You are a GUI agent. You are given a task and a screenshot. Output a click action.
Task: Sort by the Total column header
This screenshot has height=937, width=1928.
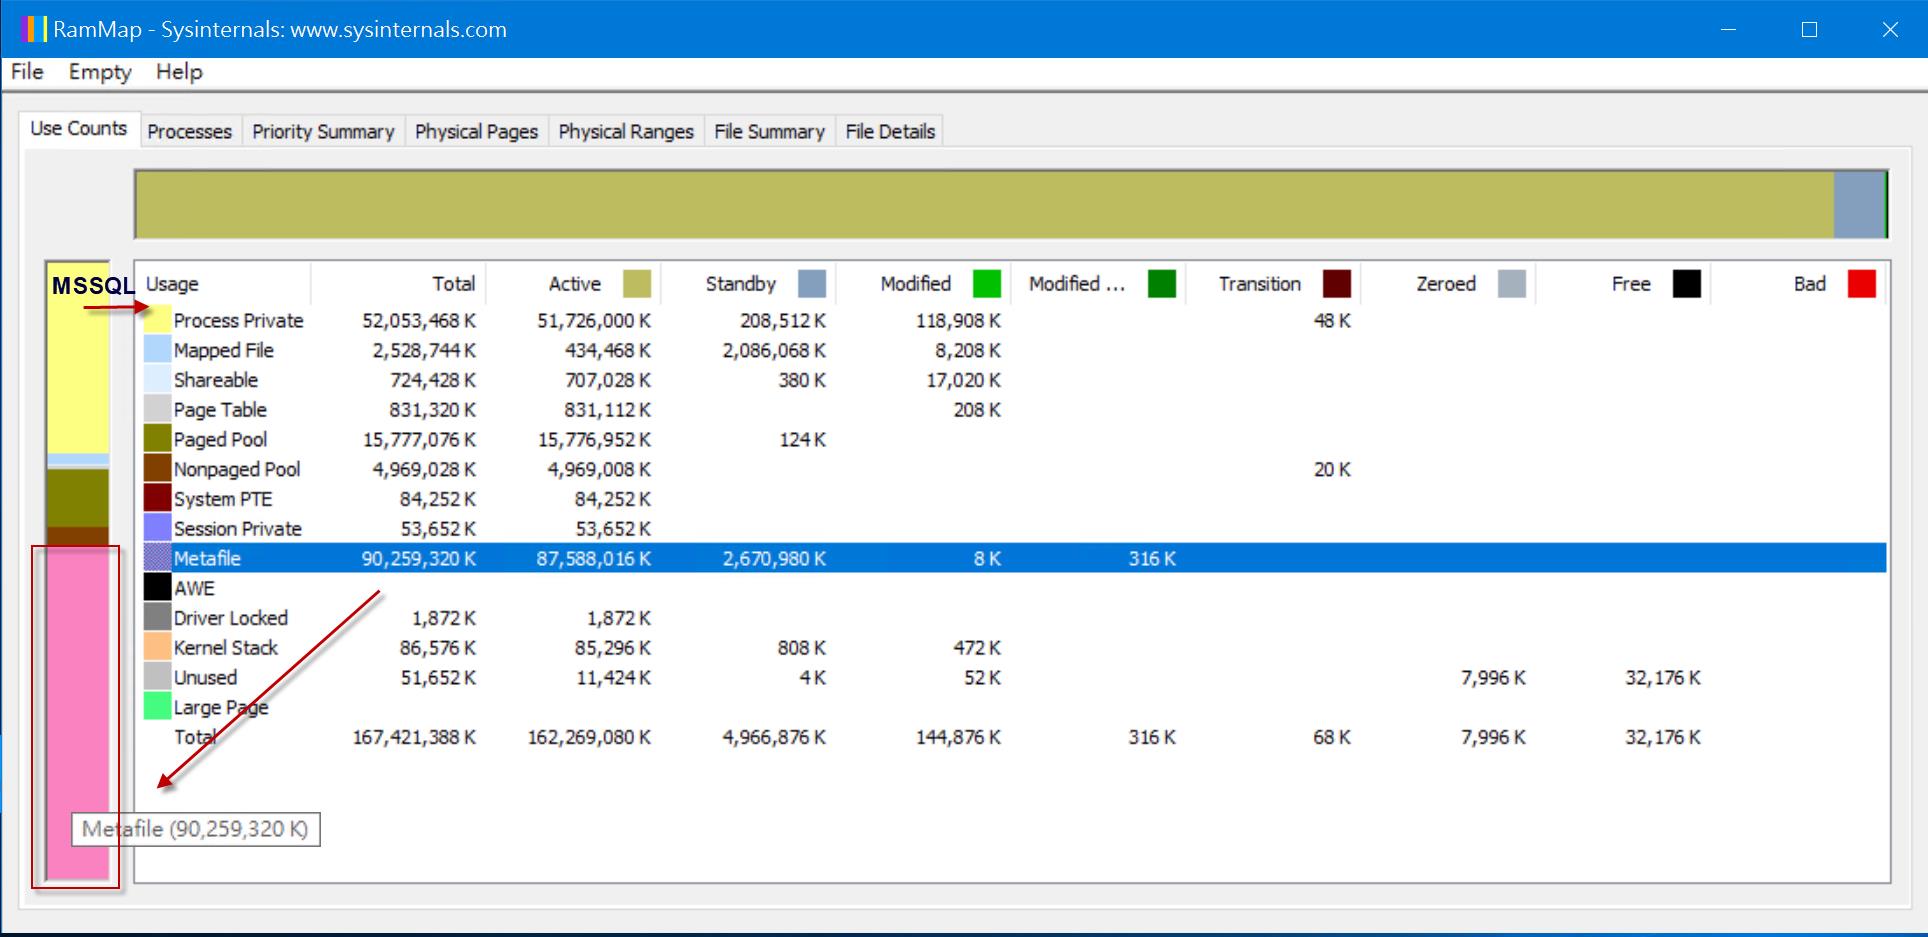(453, 284)
